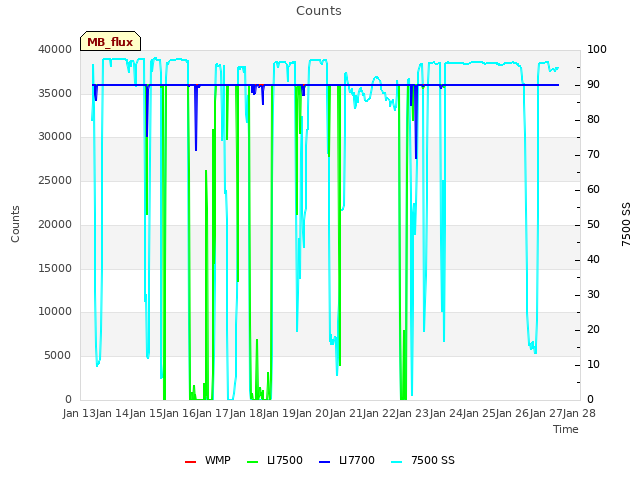The height and width of the screenshot is (480, 640).
Task: Click the 30 tick on right axis
Action: pyautogui.click(x=593, y=295)
